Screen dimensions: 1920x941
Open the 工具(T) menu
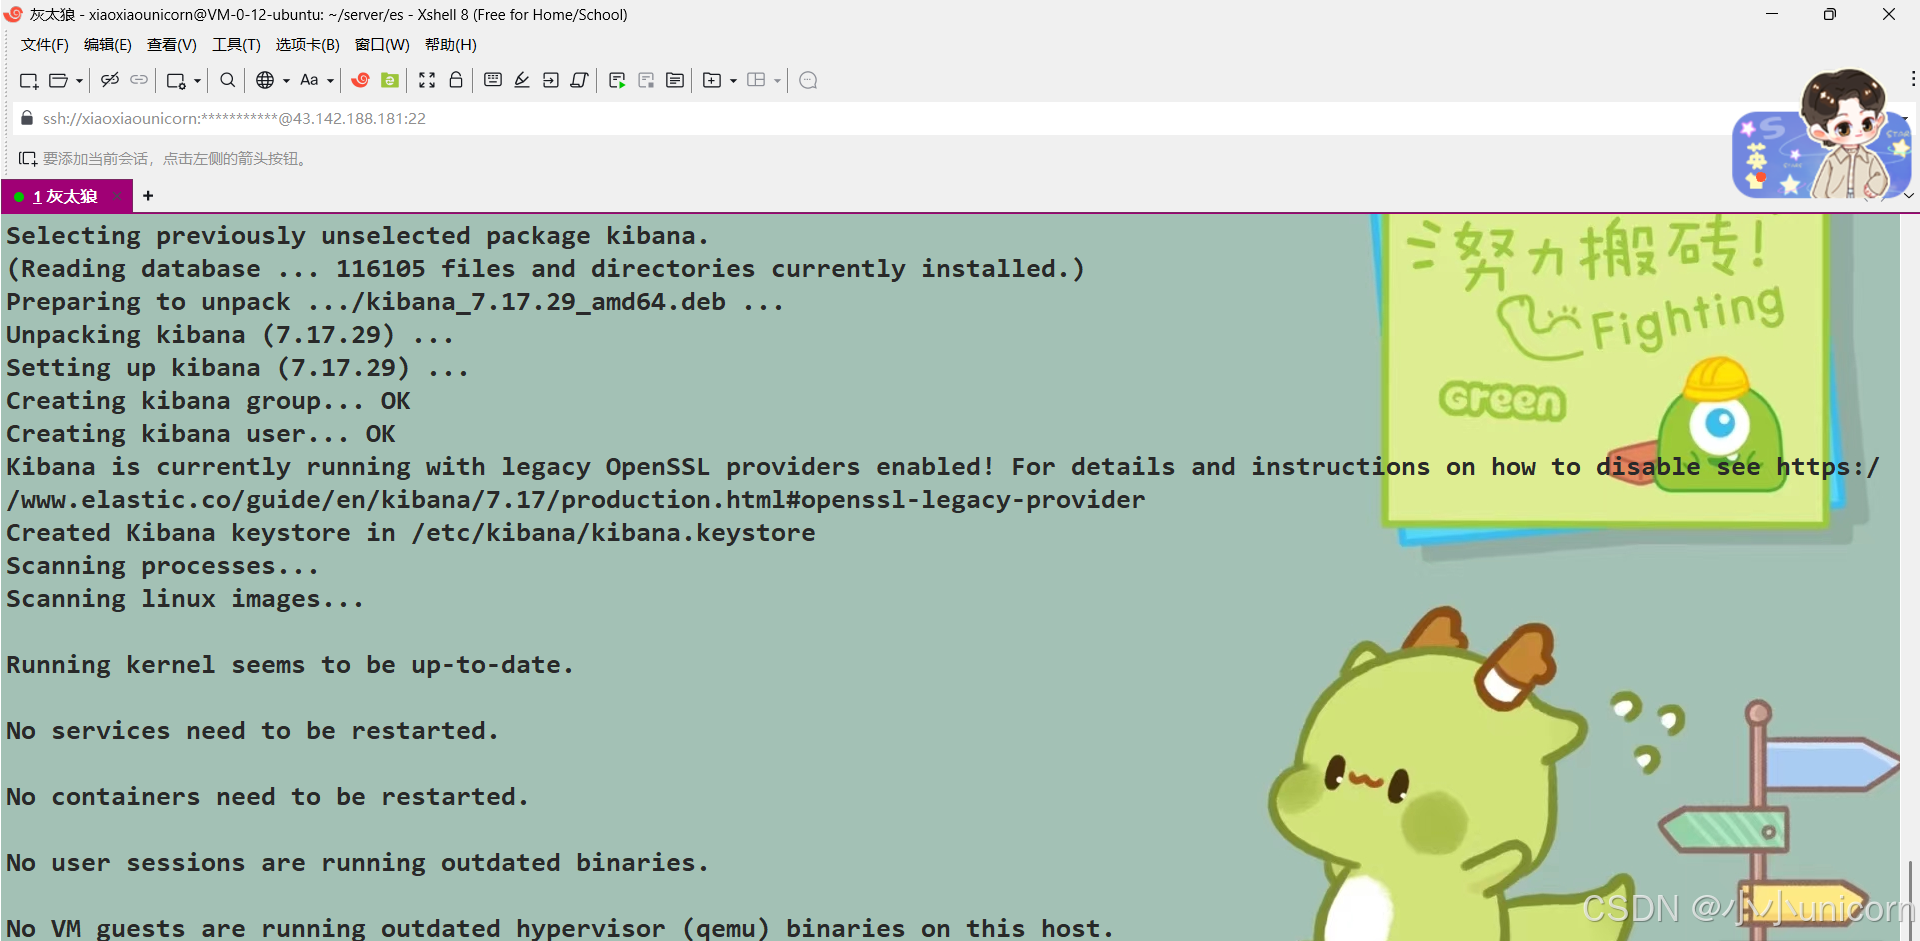236,45
